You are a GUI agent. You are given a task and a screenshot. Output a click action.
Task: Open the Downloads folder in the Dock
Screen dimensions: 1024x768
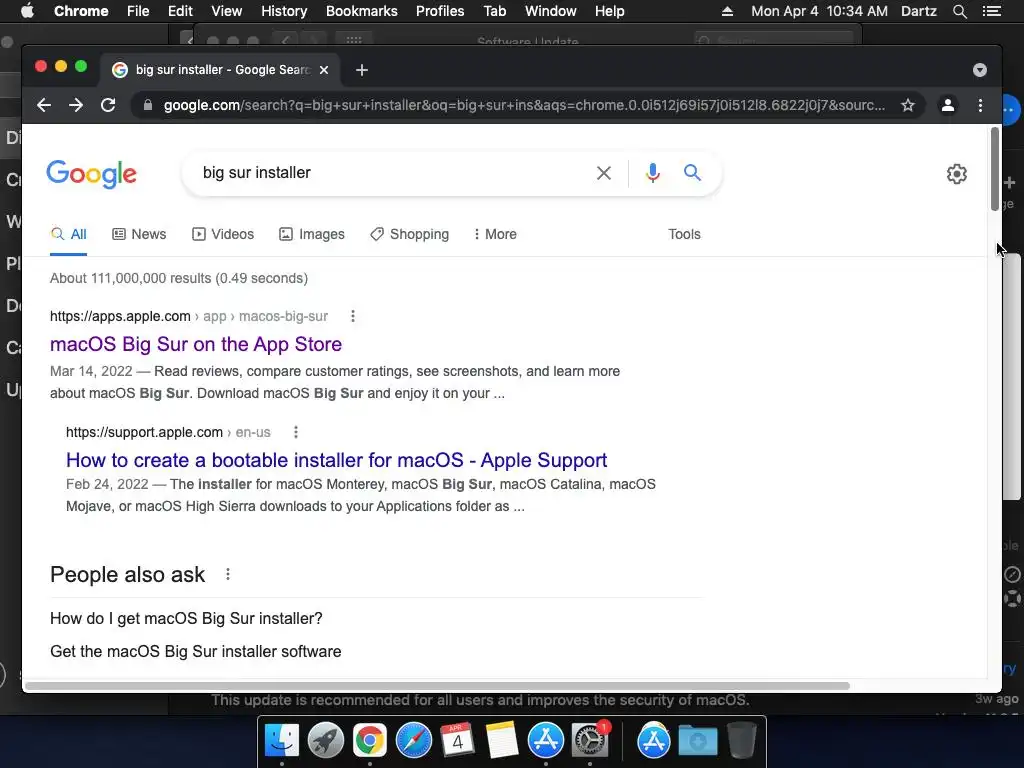[x=697, y=741]
